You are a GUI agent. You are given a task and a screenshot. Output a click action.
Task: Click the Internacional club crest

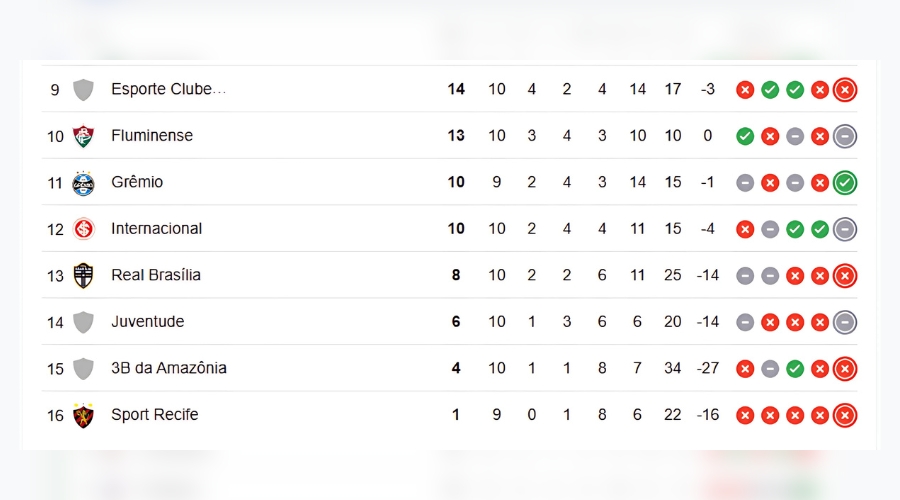84,229
